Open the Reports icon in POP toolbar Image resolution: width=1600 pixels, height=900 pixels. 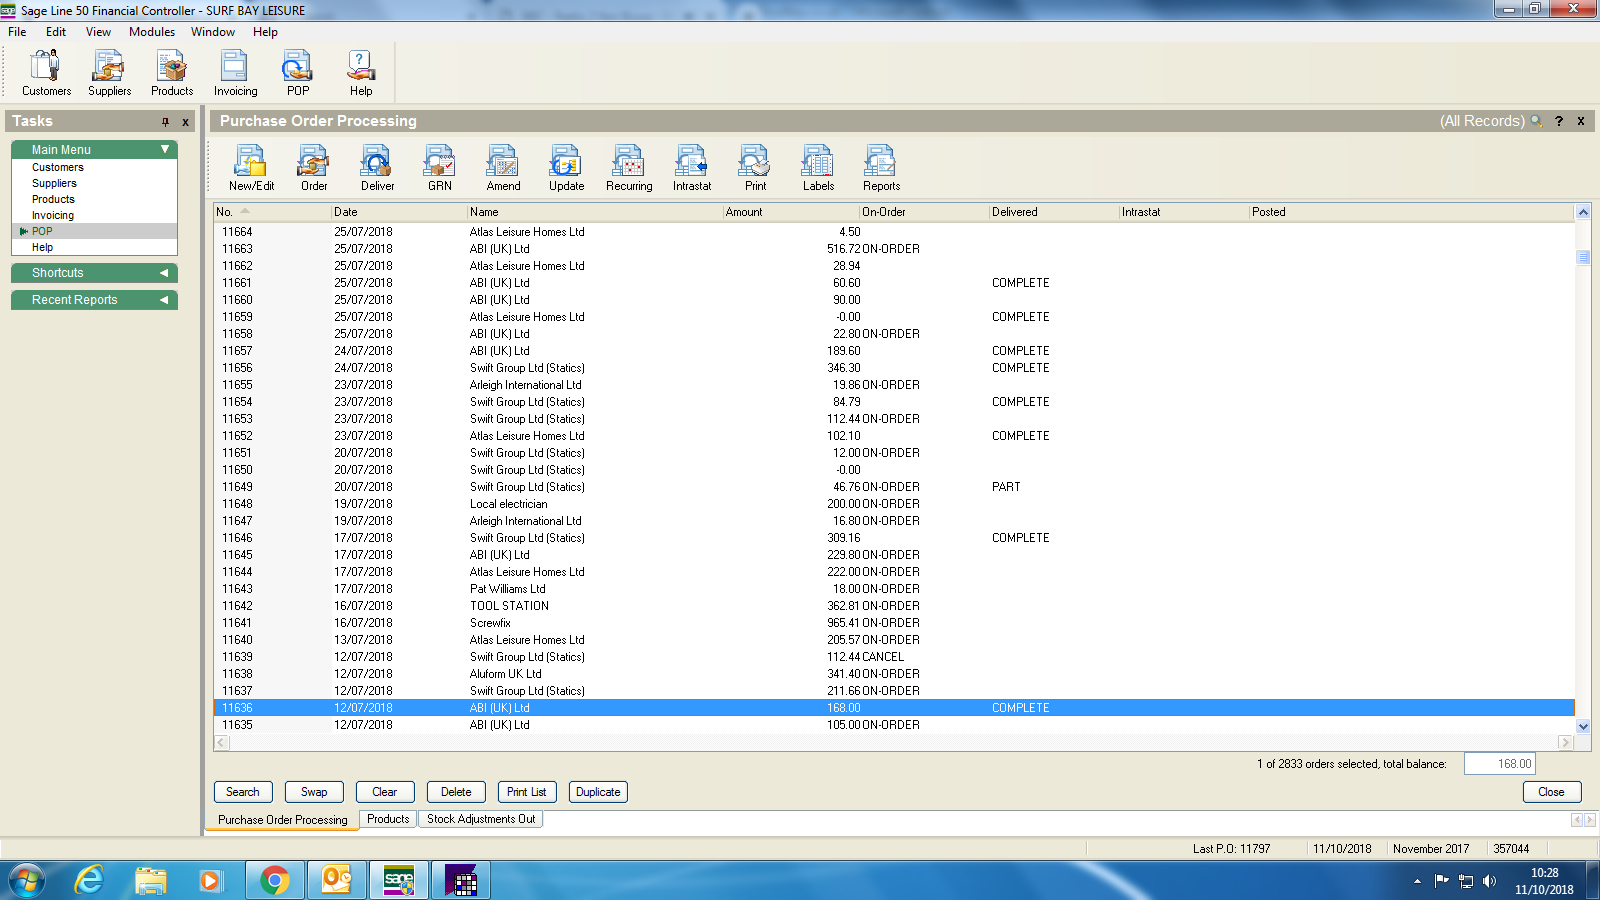pyautogui.click(x=881, y=167)
